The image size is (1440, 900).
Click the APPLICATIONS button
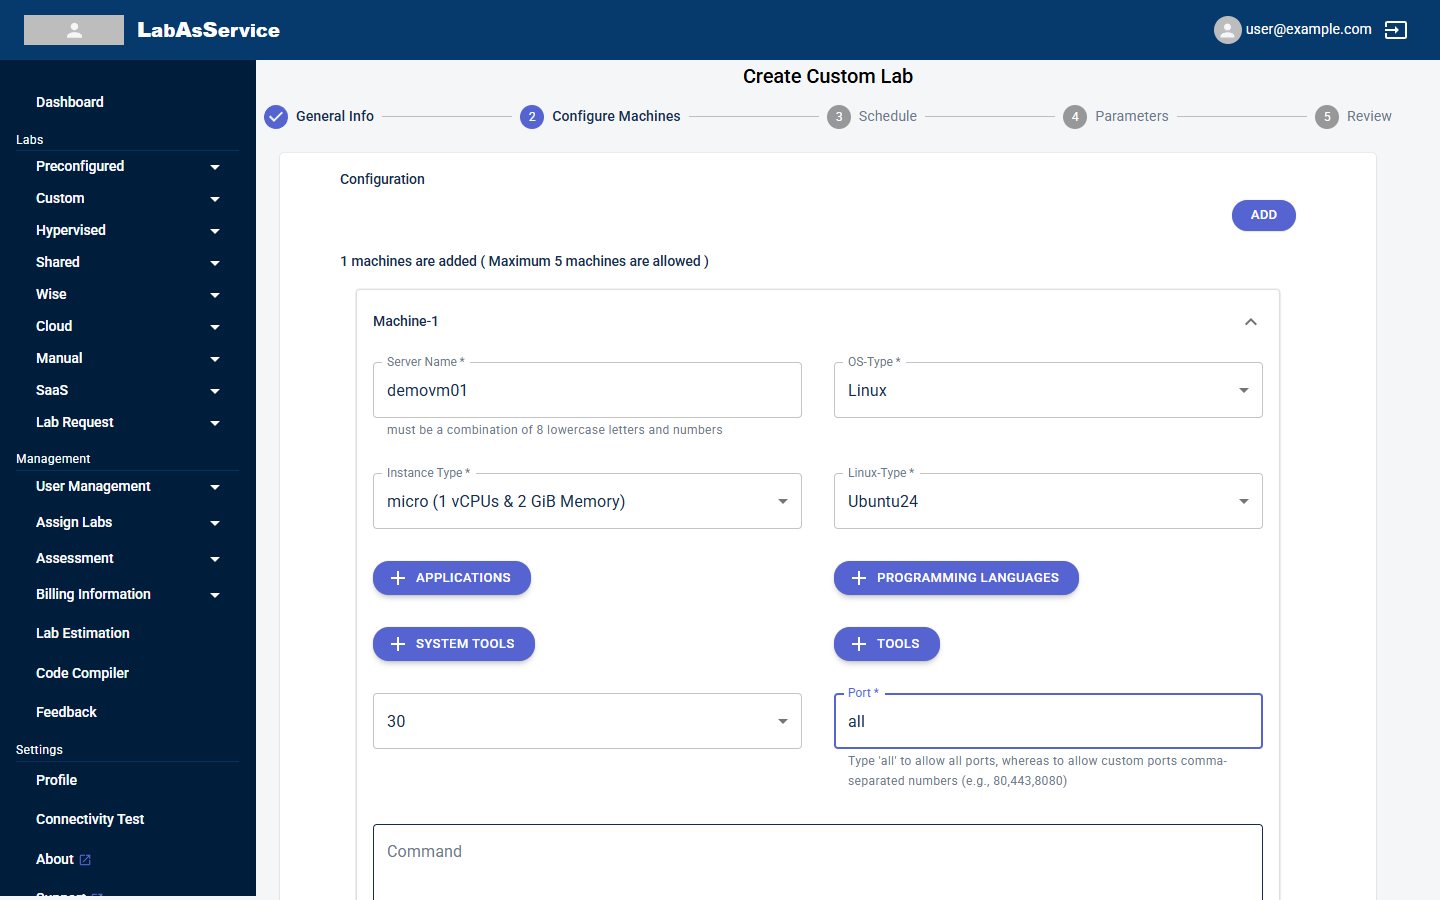click(452, 578)
